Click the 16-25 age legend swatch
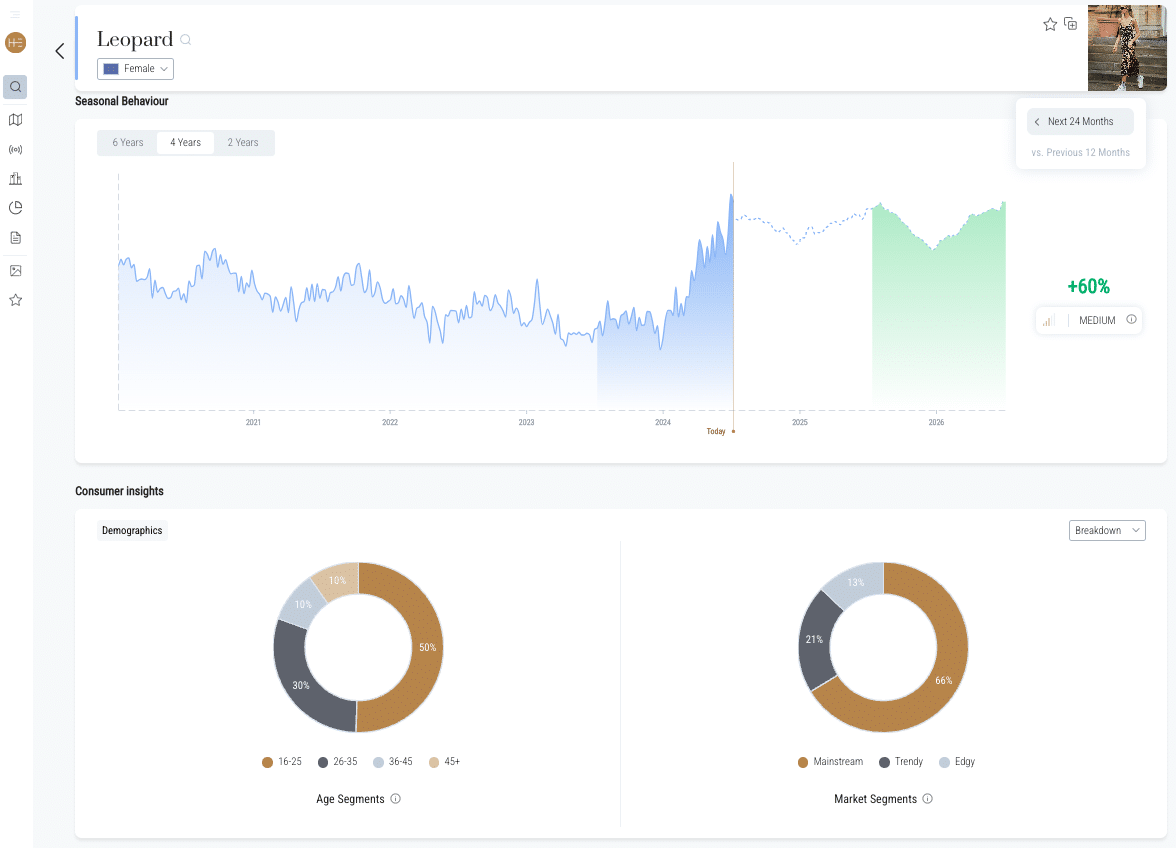 click(x=268, y=762)
